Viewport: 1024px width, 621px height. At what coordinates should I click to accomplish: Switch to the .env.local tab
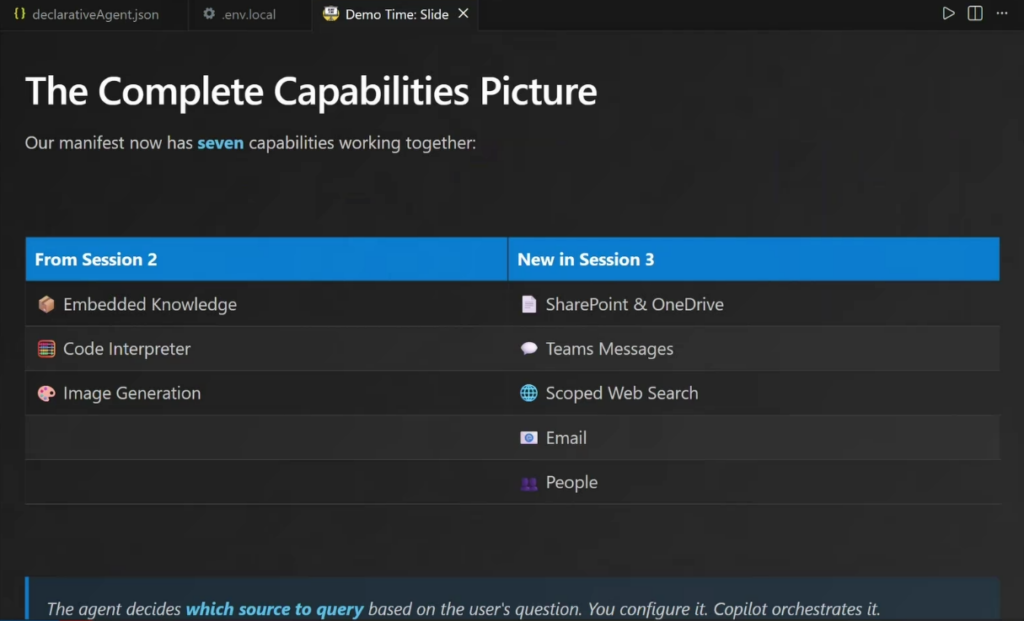click(248, 15)
